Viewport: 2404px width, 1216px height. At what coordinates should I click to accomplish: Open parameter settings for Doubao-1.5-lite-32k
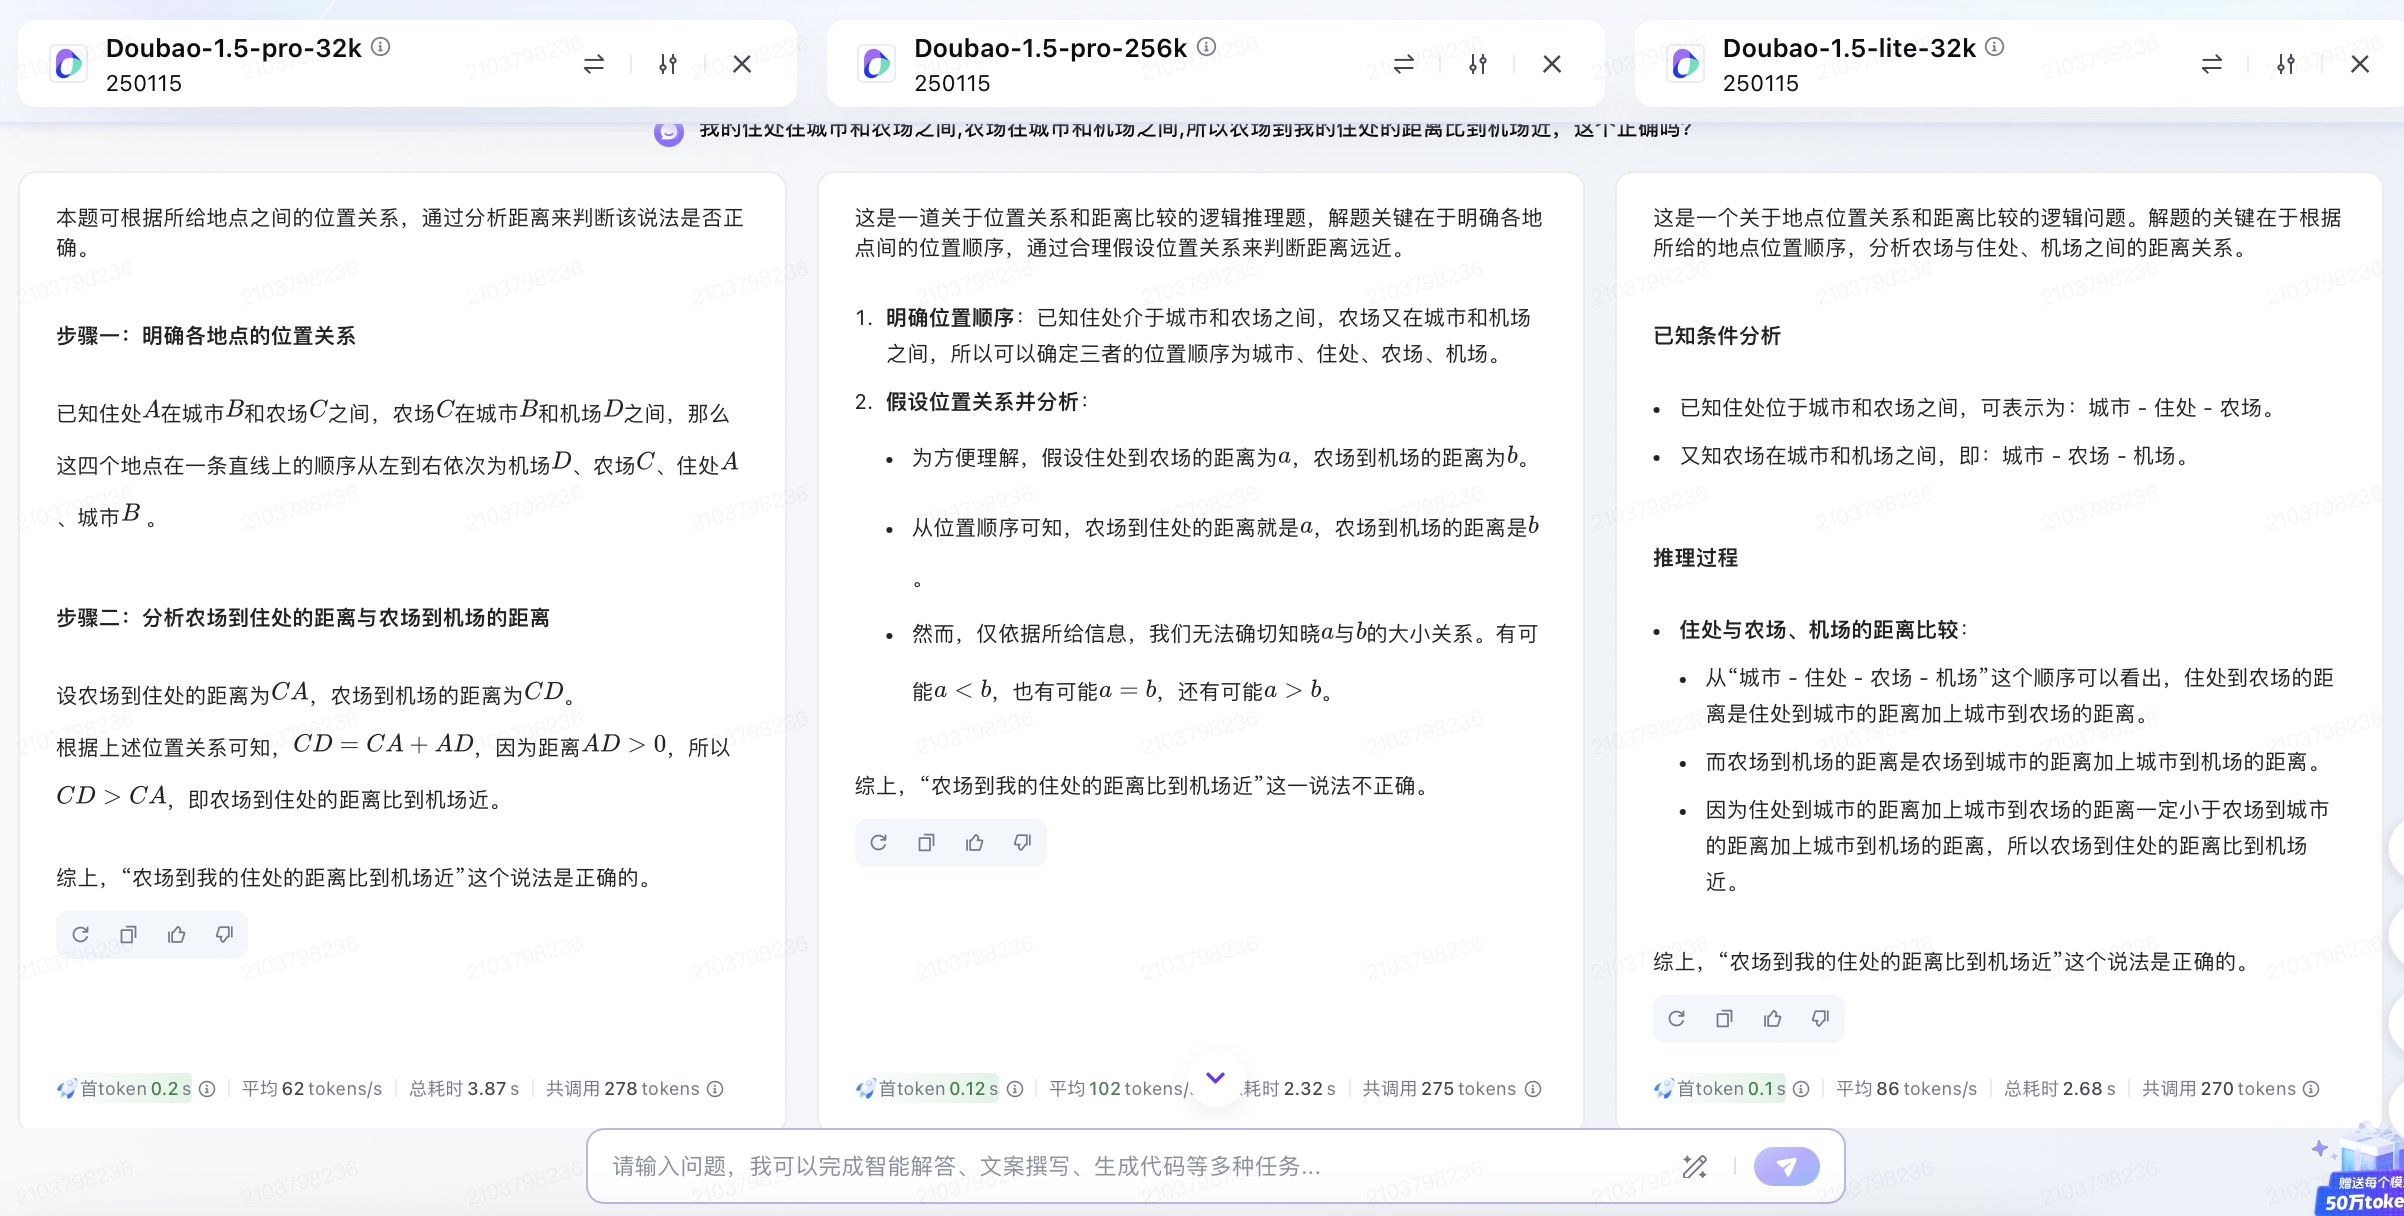coord(2286,64)
